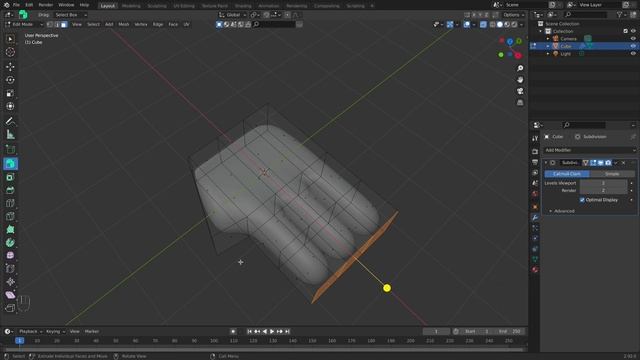640x360 pixels.
Task: Toggle camera view icon in viewport
Action: 520,91
